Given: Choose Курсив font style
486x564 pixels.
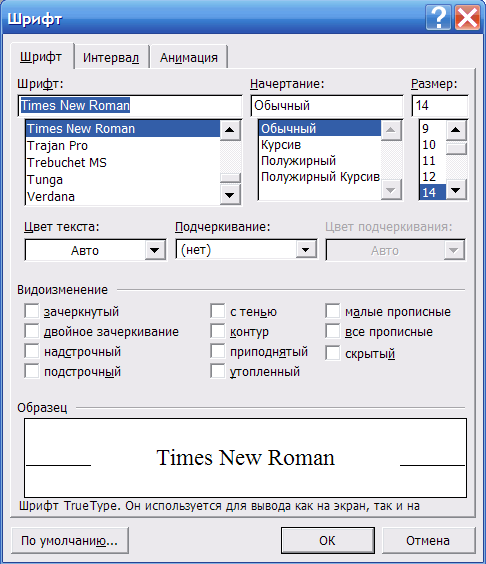Looking at the screenshot, I should point(319,145).
